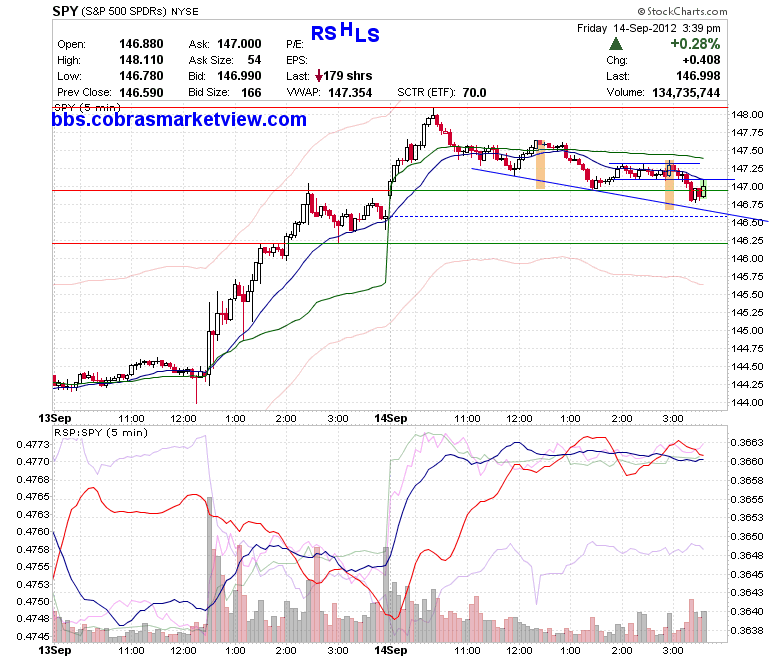Click the SCTR (ETF) value 70.0

pyautogui.click(x=474, y=93)
